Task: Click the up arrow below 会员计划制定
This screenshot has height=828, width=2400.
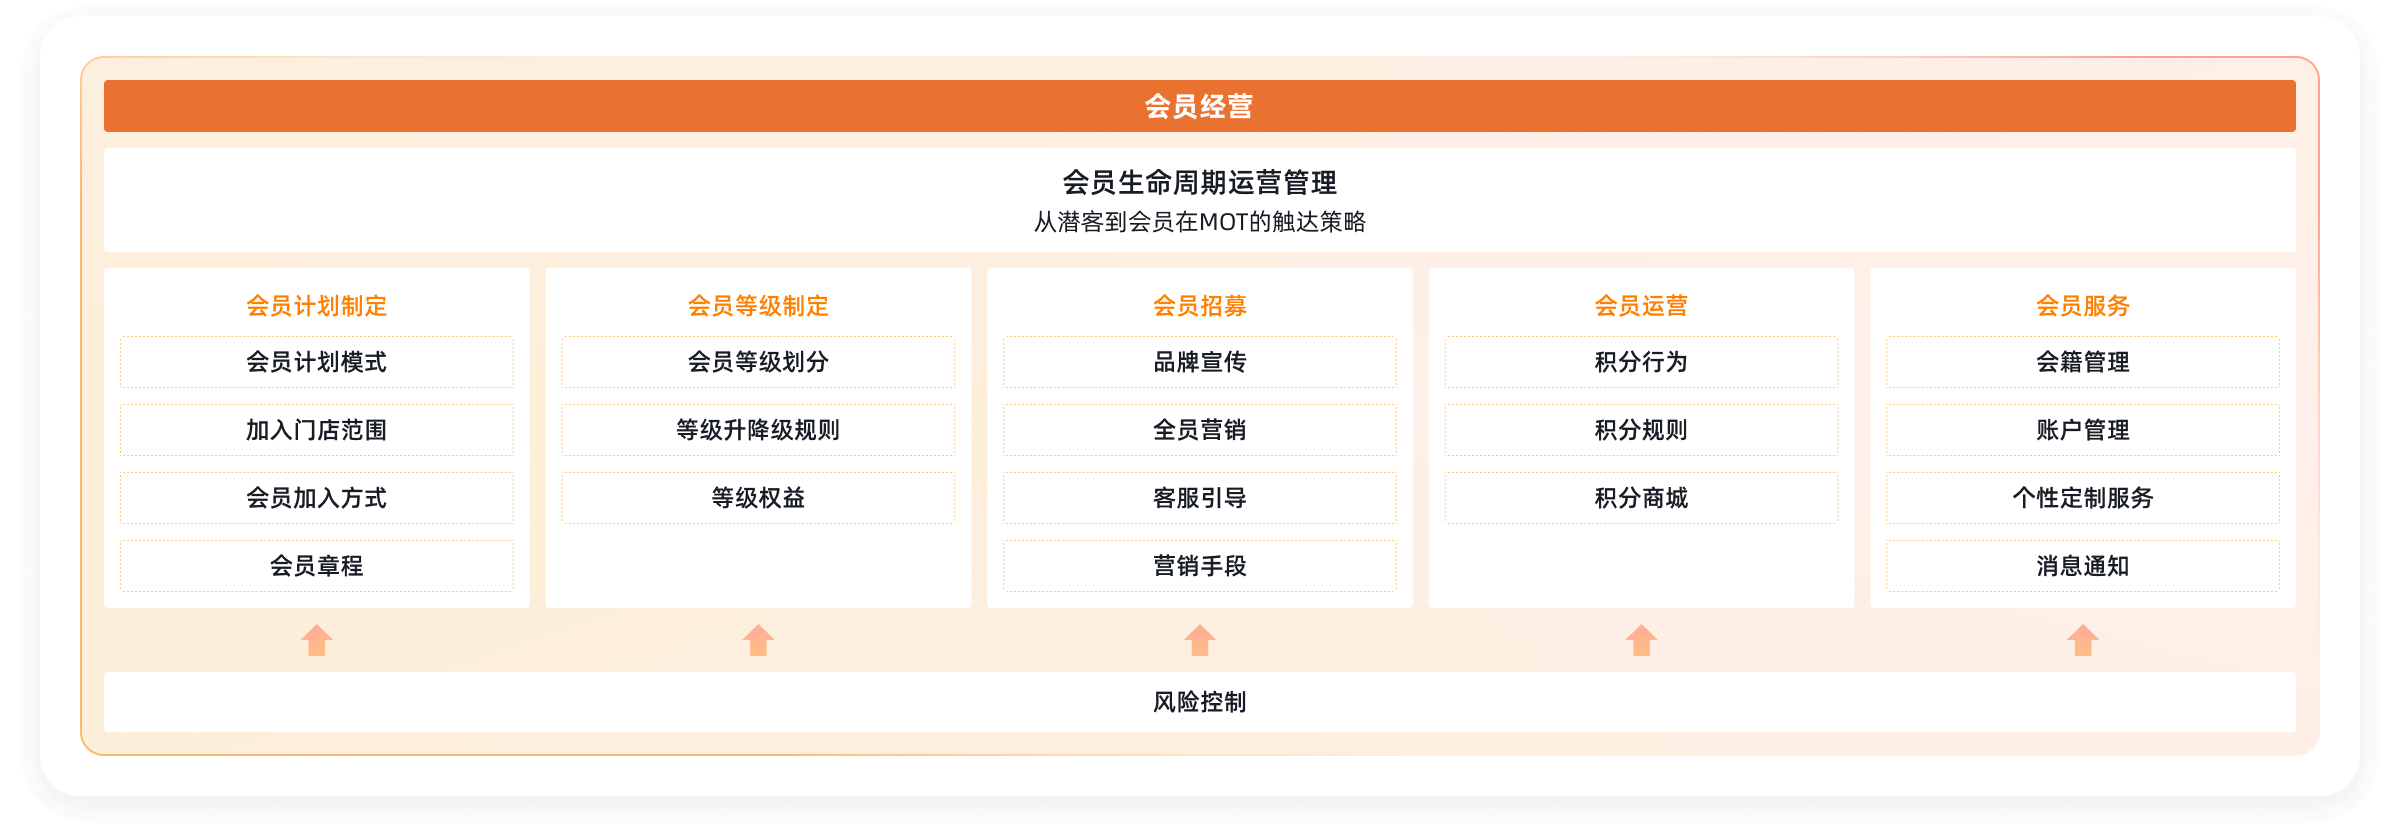Action: click(317, 640)
